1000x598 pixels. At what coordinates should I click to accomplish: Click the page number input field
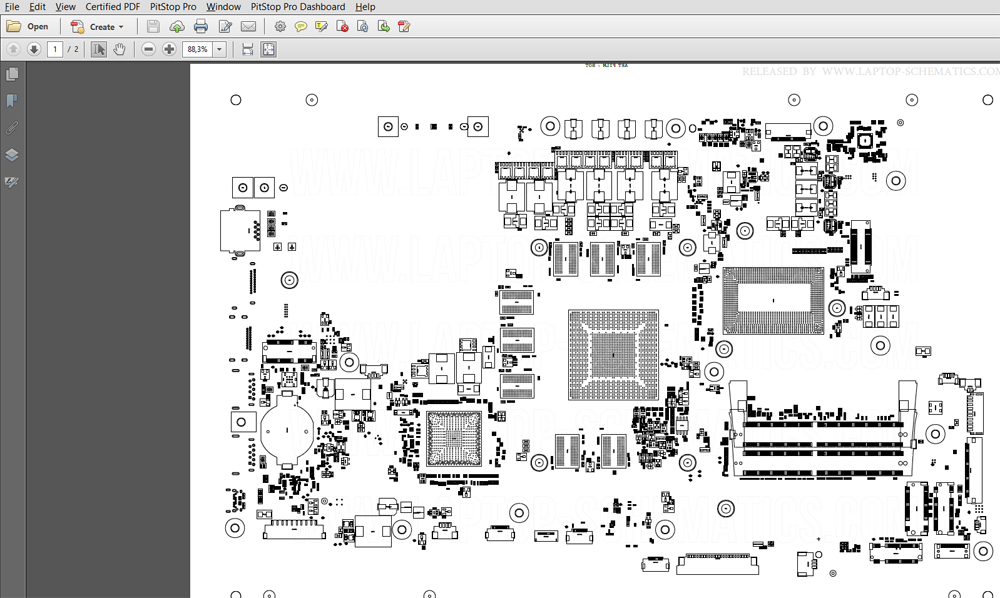tap(55, 49)
